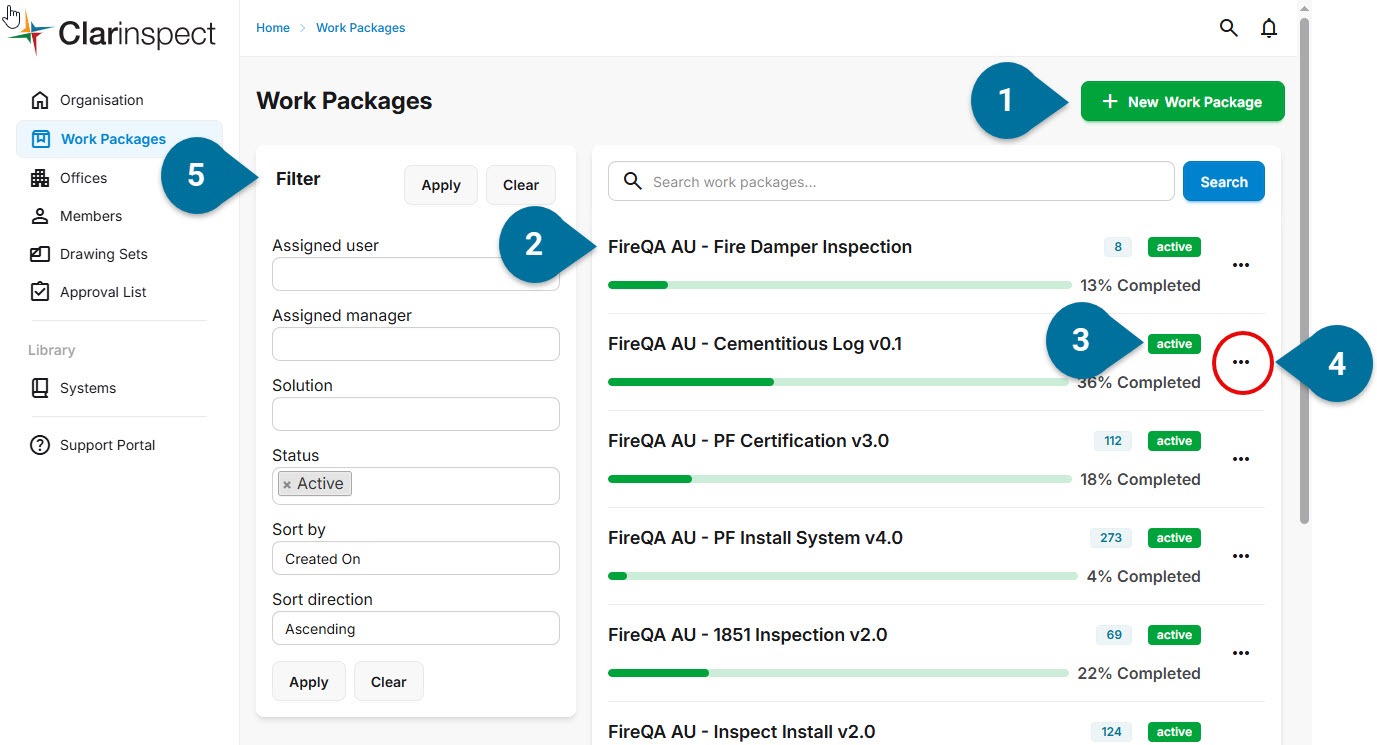Click the count badge 69 on 1851 Inspection

tap(1114, 635)
